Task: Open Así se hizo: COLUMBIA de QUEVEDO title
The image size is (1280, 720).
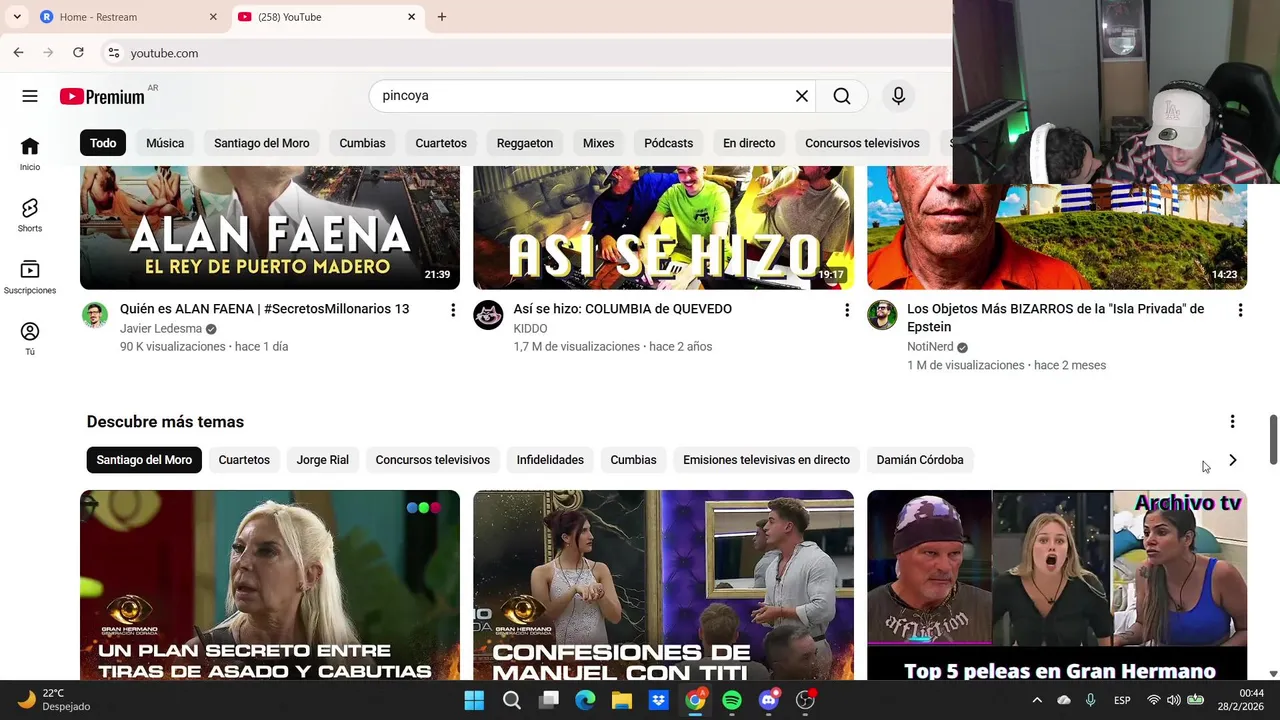Action: pos(622,309)
